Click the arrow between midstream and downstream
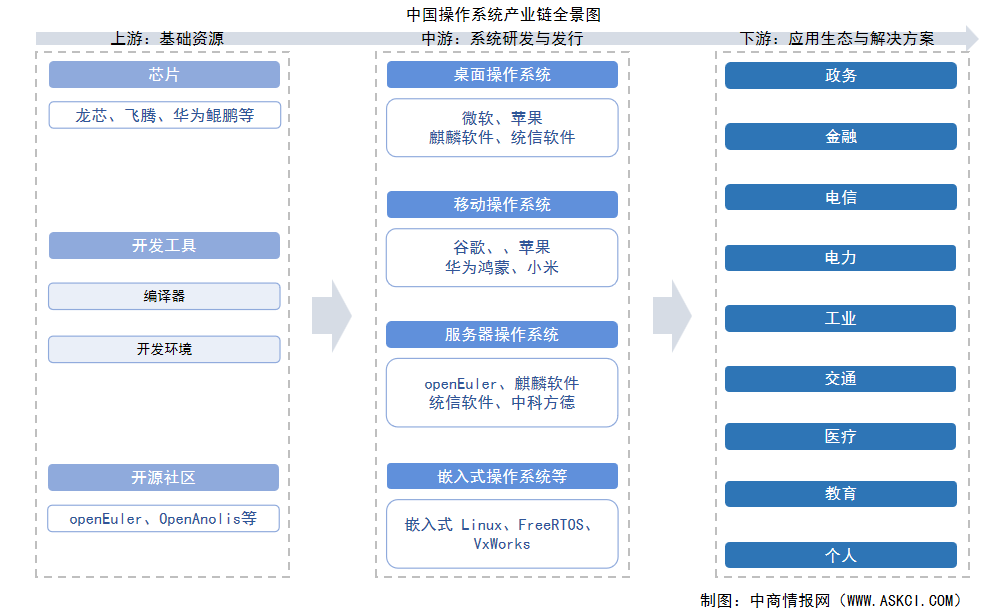Viewport: 1005px width, 614px height. pyautogui.click(x=672, y=315)
